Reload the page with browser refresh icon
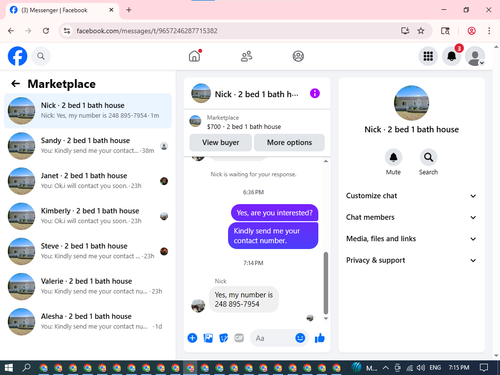 click(x=46, y=31)
